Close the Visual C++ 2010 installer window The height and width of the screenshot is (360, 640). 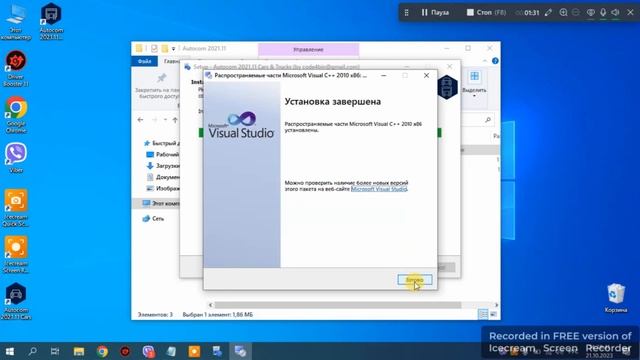click(x=427, y=76)
